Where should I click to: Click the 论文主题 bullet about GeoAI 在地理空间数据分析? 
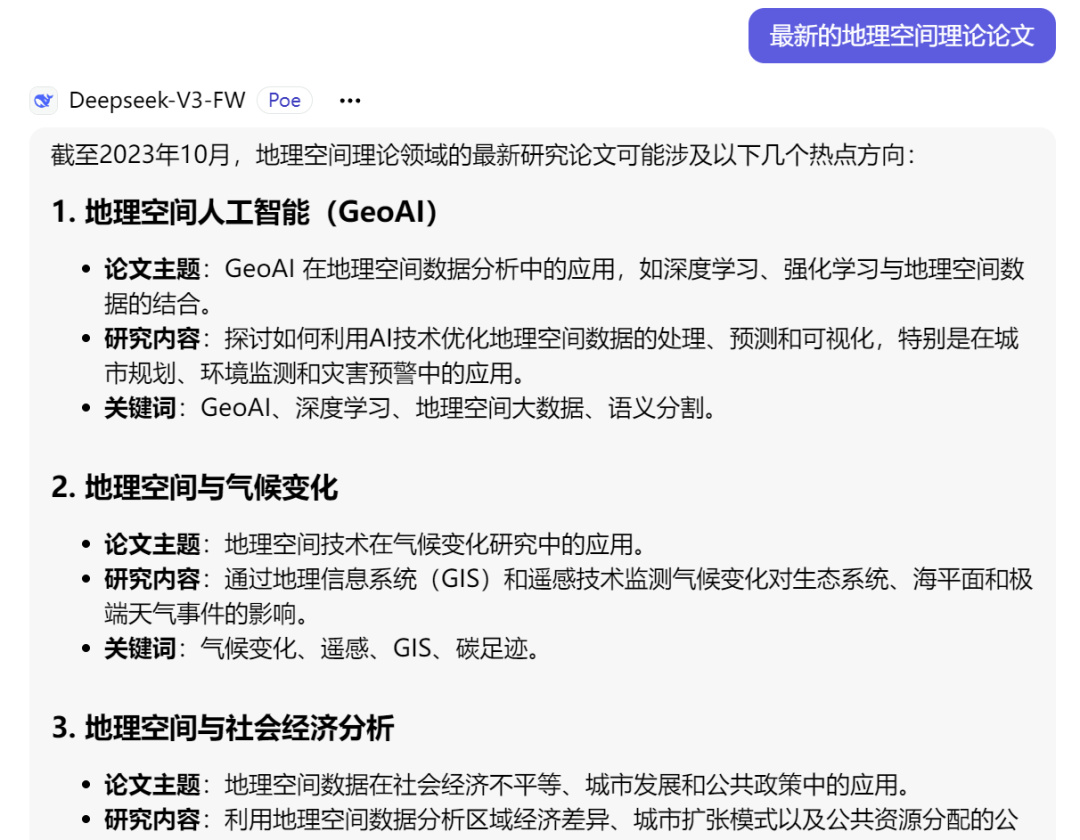point(564,286)
